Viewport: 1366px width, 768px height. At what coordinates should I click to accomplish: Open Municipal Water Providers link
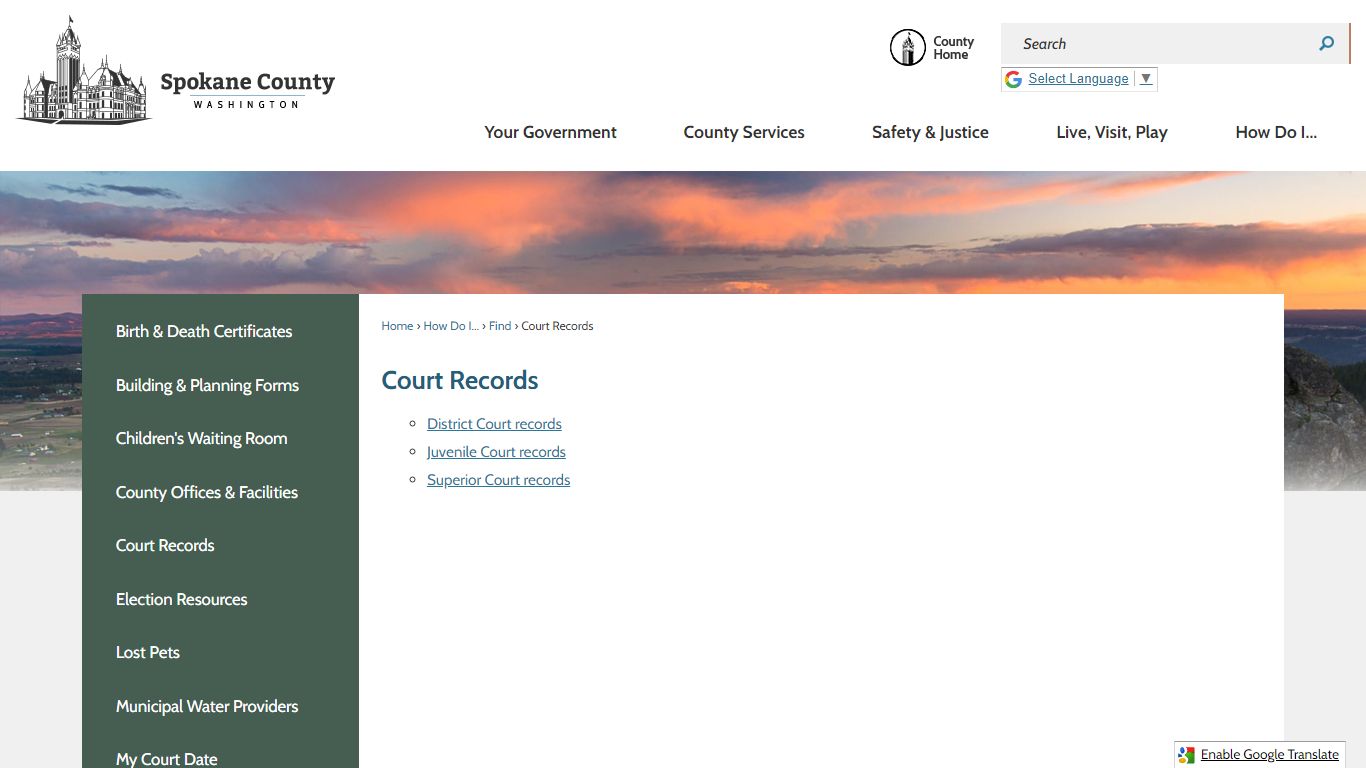click(x=207, y=706)
